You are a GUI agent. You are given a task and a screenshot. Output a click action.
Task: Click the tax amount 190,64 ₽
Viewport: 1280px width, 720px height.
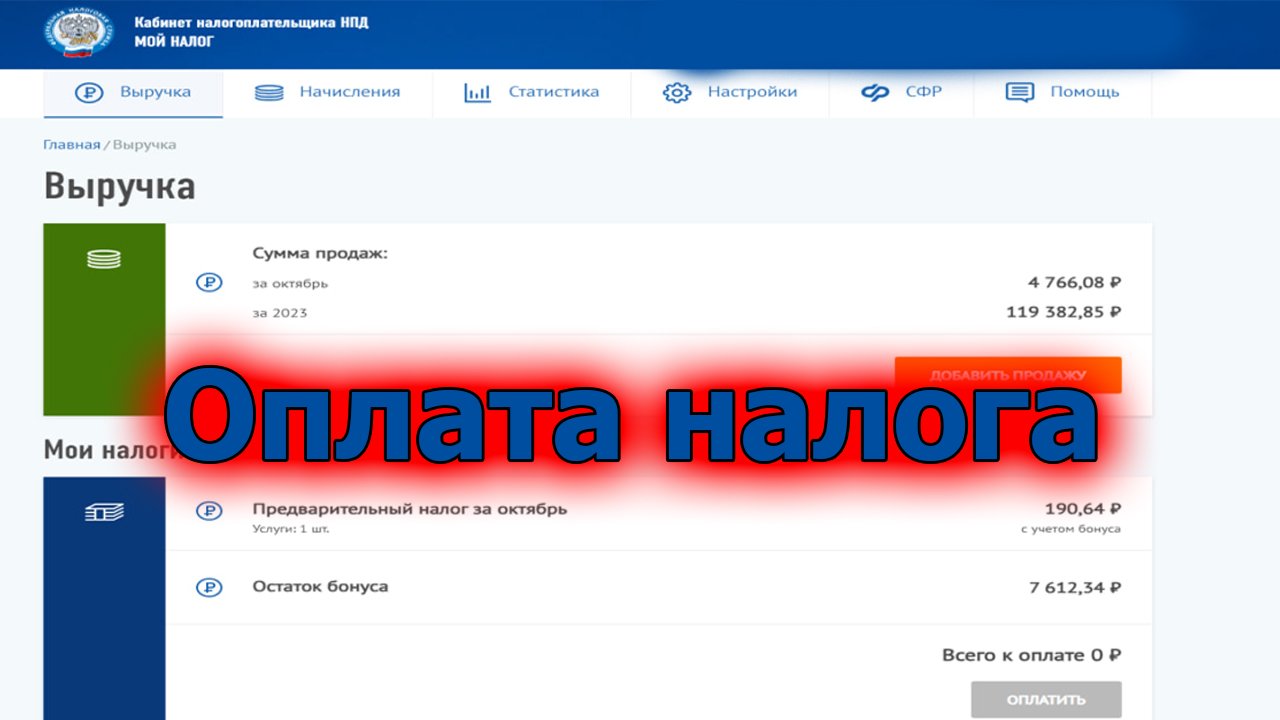(x=1083, y=508)
